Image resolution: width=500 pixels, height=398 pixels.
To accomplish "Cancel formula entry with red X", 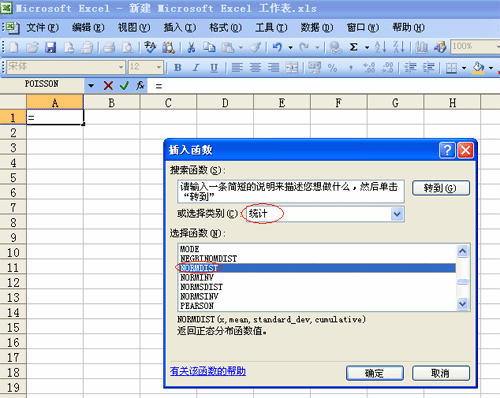I will point(108,86).
